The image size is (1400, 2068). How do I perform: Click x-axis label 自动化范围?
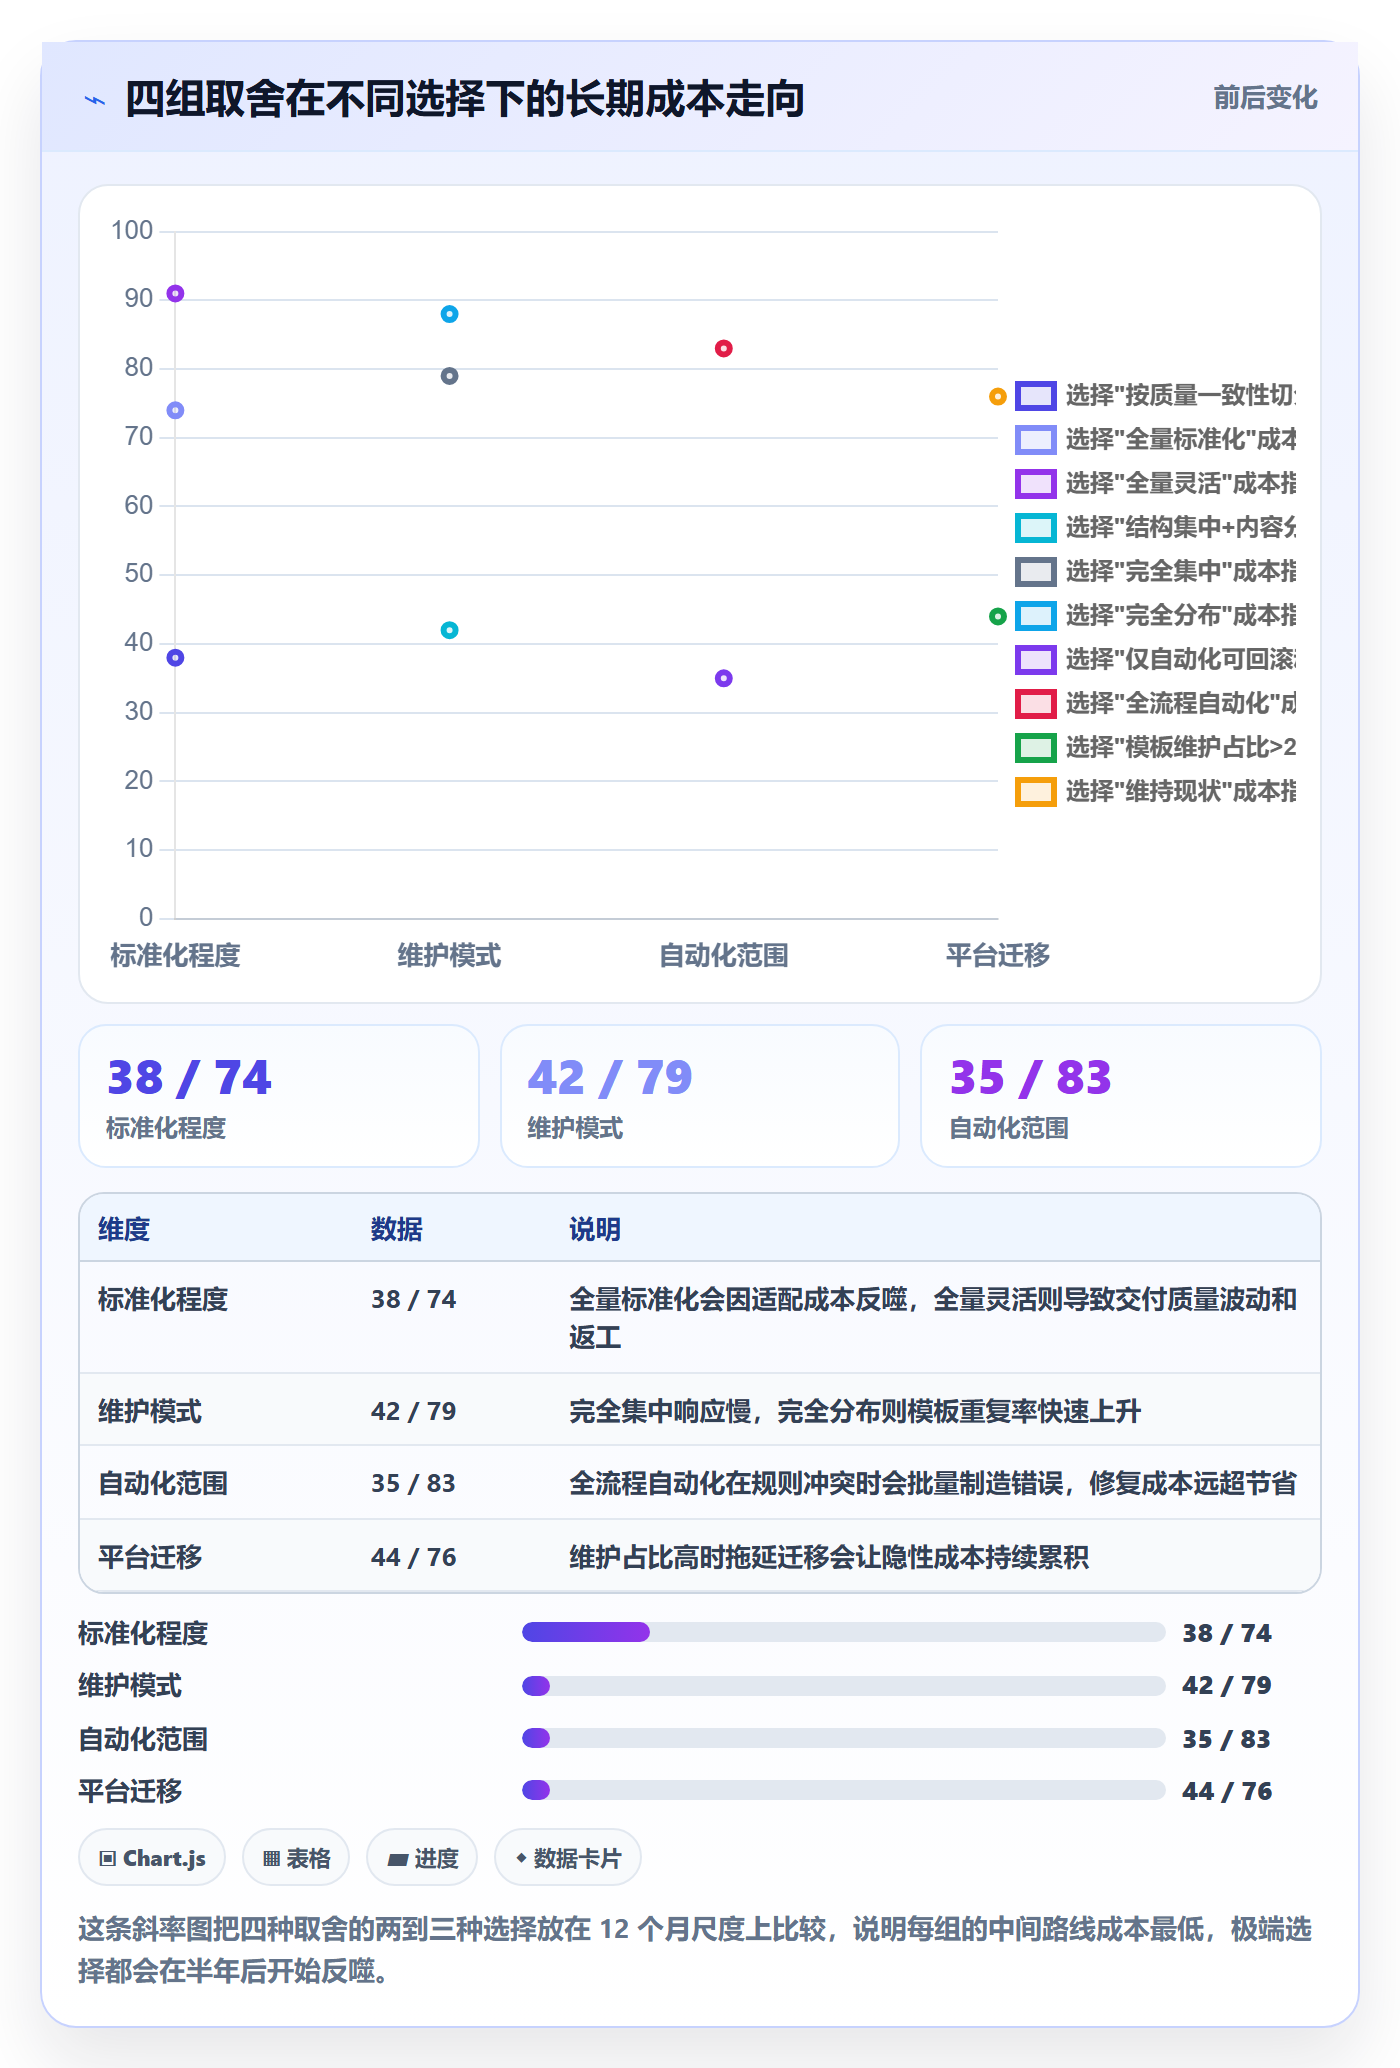coord(724,956)
